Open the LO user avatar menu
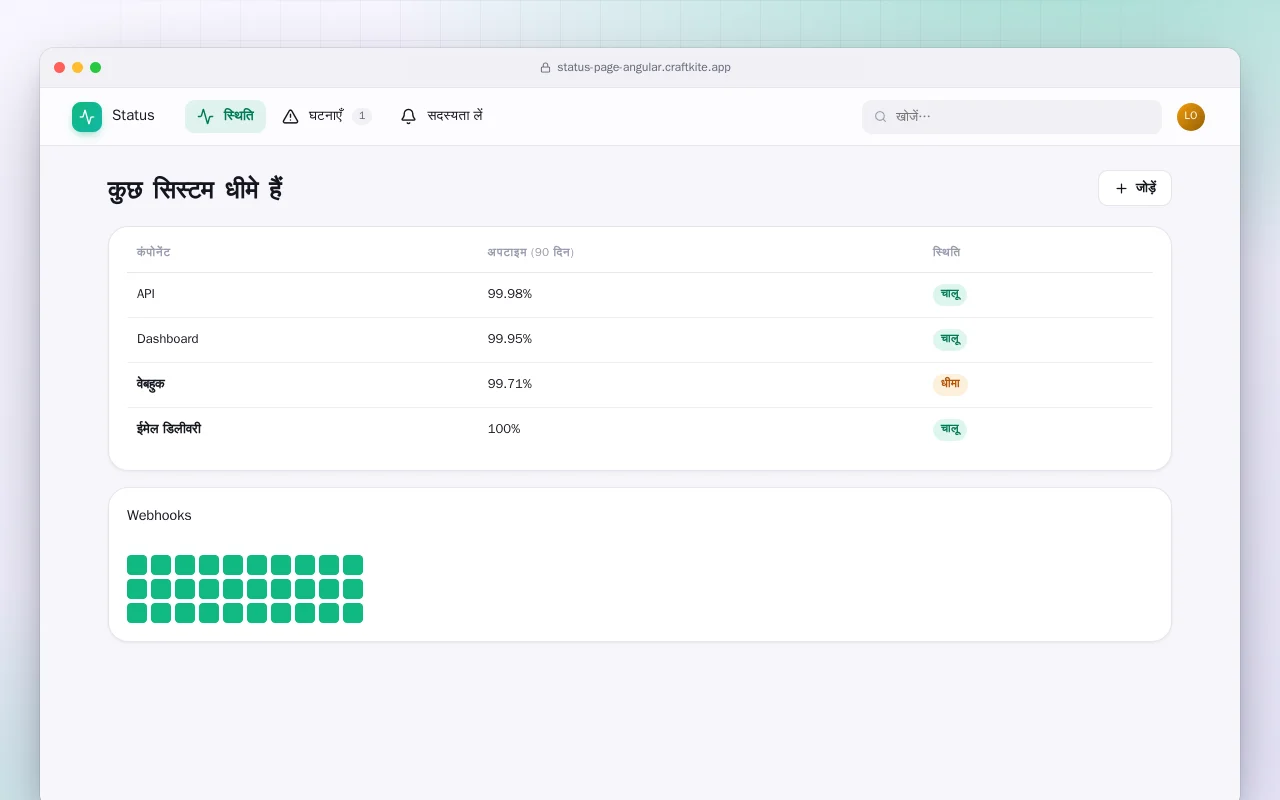 tap(1191, 117)
